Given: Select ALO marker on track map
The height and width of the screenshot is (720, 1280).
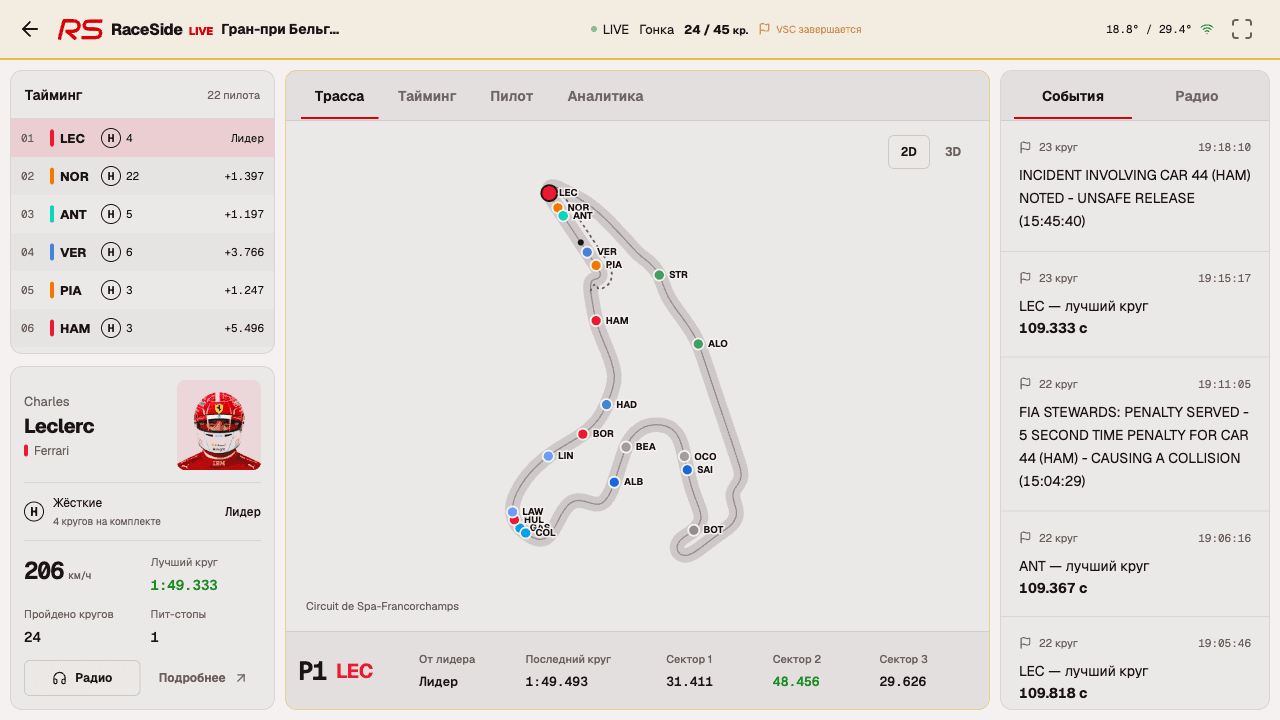Looking at the screenshot, I should 698,344.
